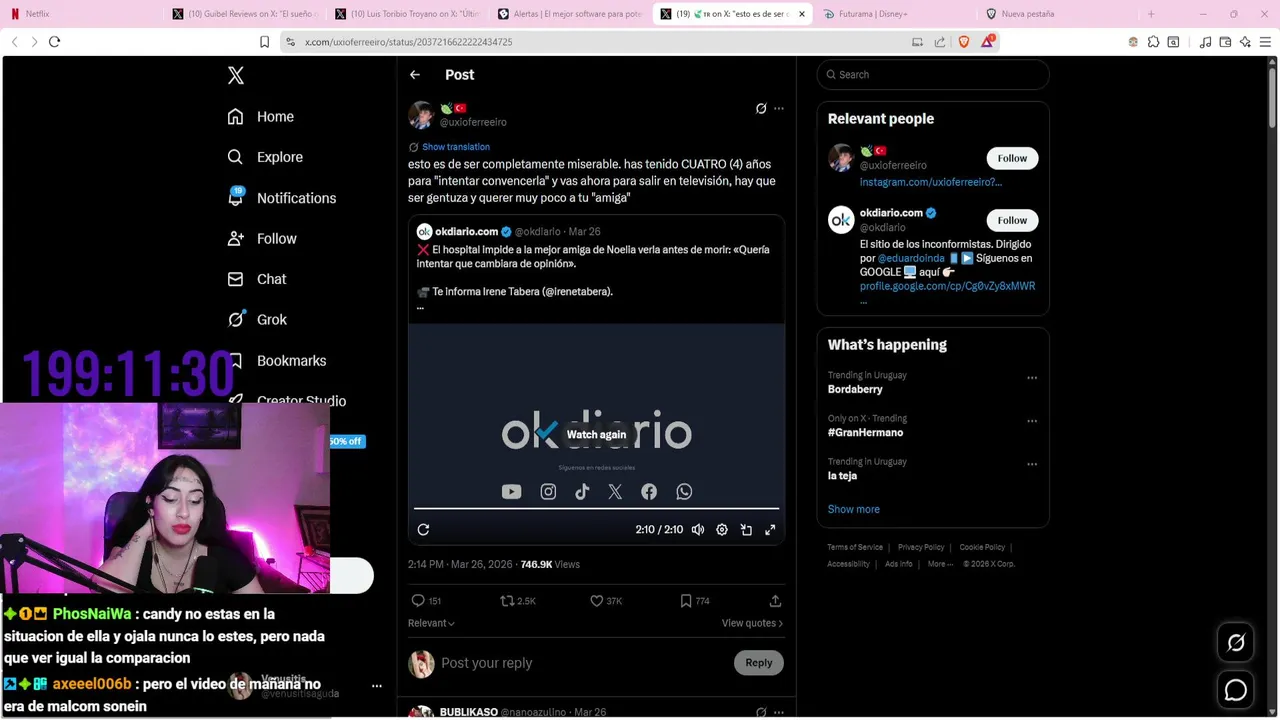Open View quotes link
Viewport: 1280px width, 720px height.
pos(752,623)
